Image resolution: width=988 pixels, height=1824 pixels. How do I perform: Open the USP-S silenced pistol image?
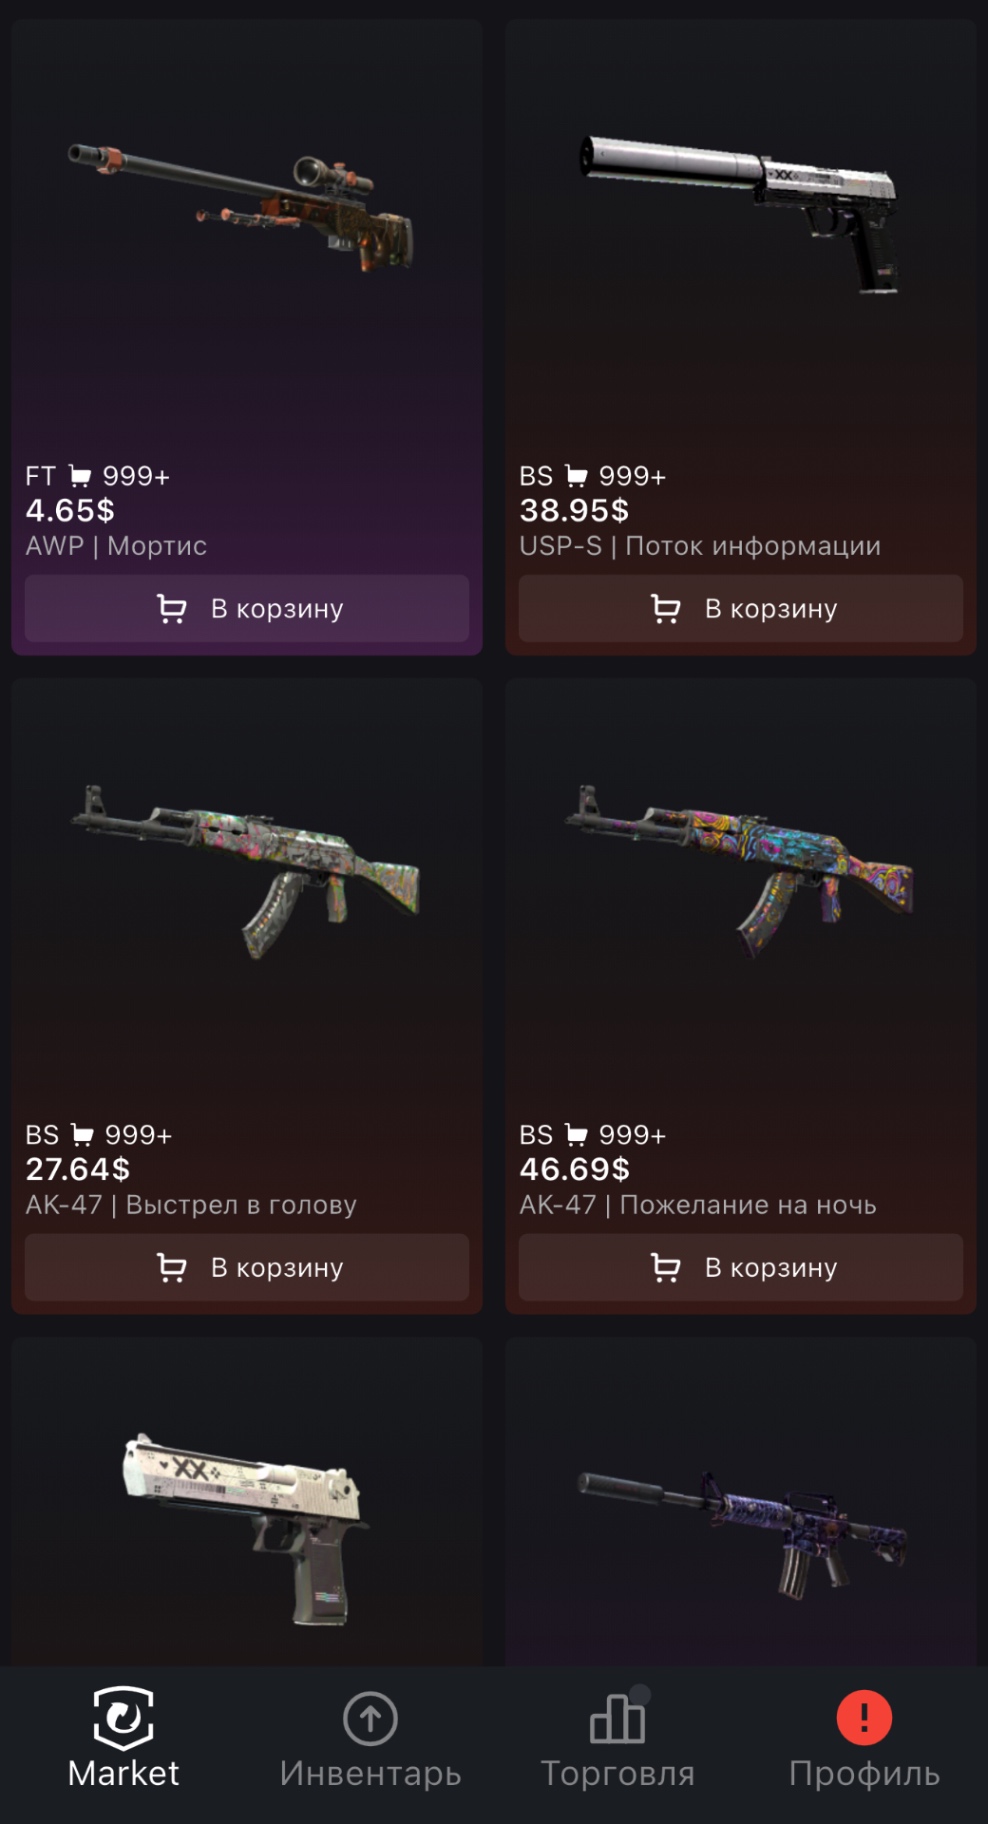coord(740,213)
